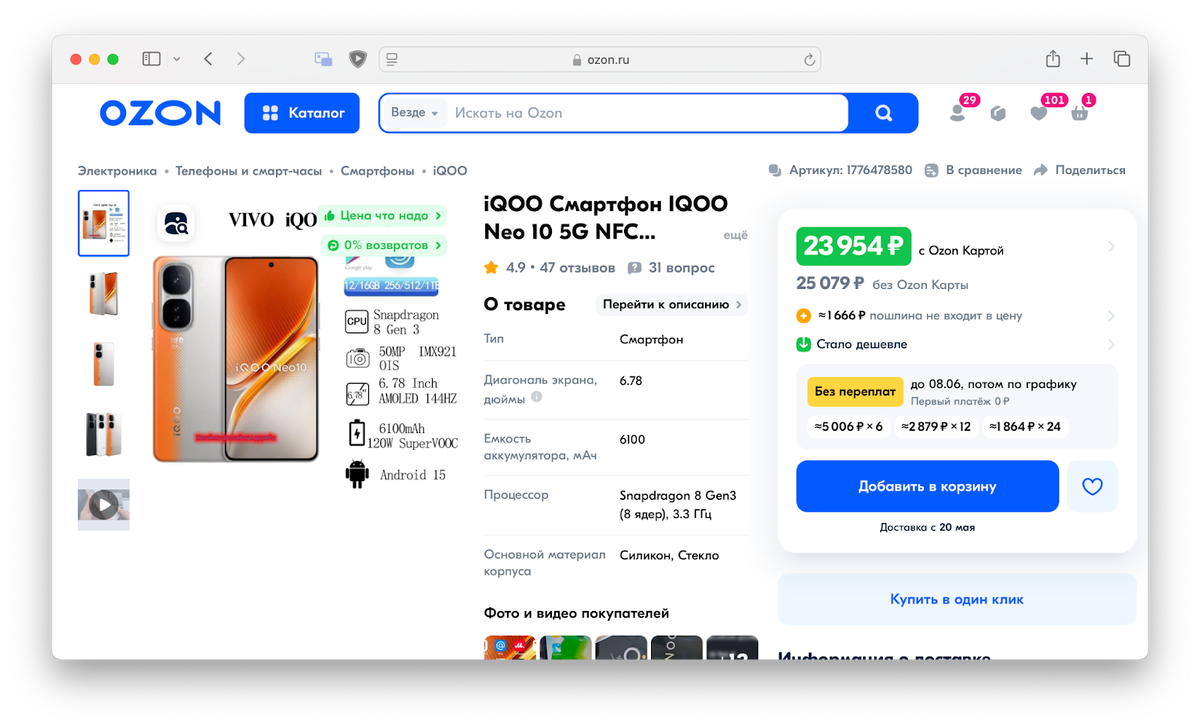Click the Safari tab group picture icon

323,59
